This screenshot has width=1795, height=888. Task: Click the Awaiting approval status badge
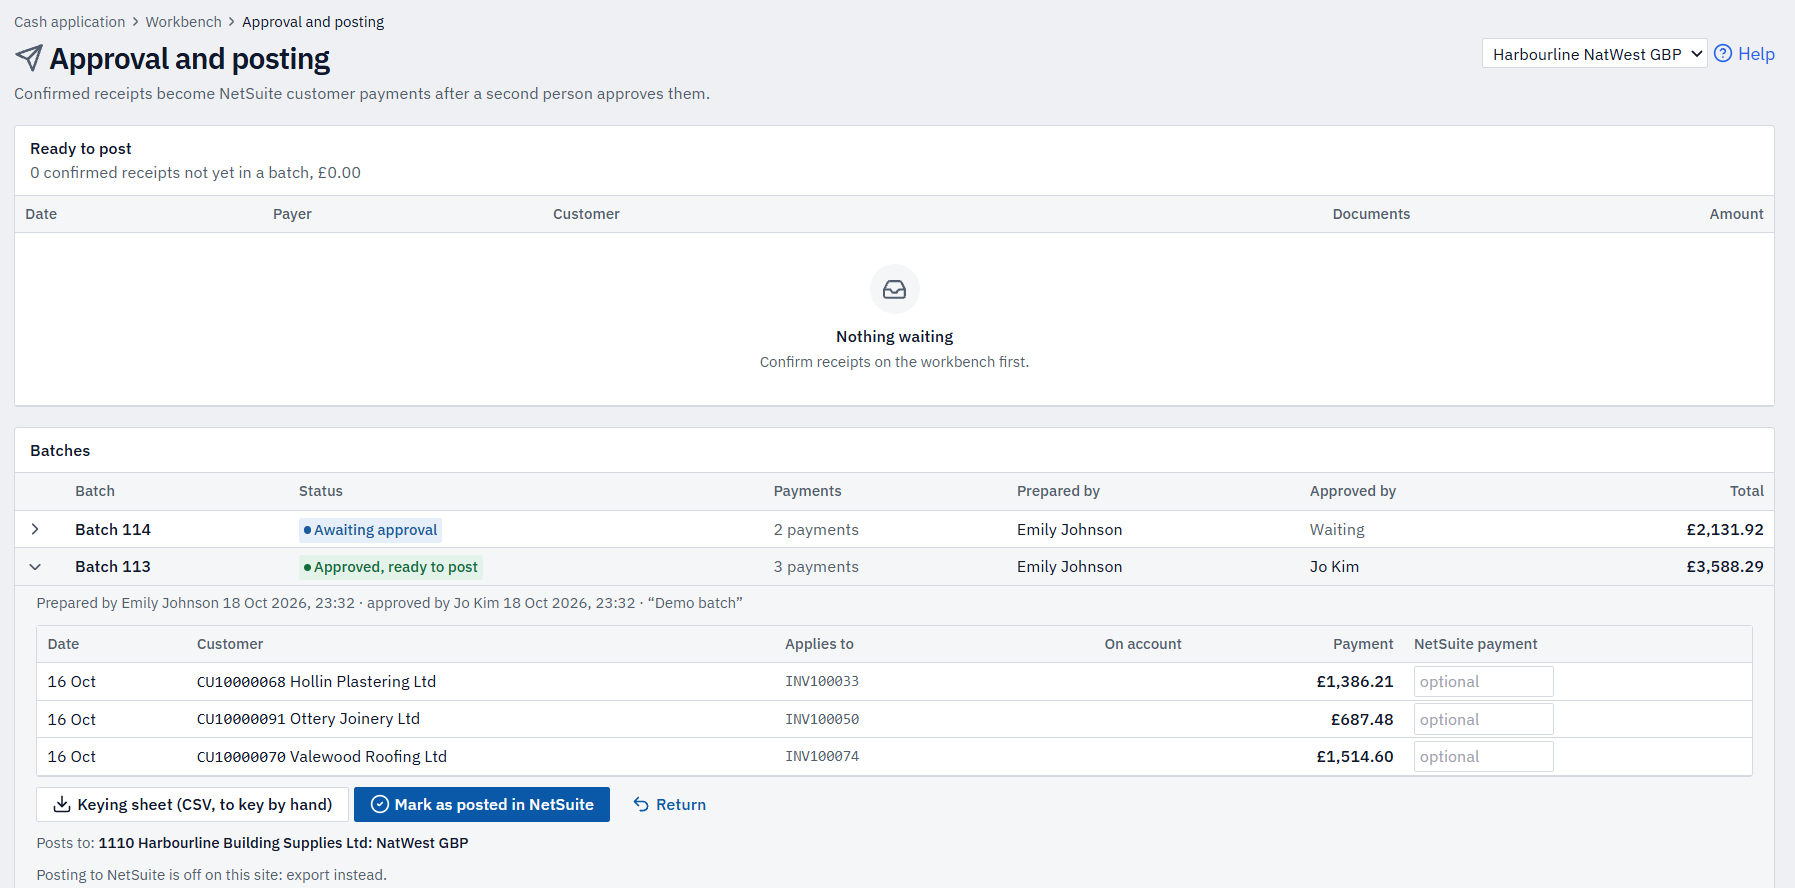click(x=370, y=530)
